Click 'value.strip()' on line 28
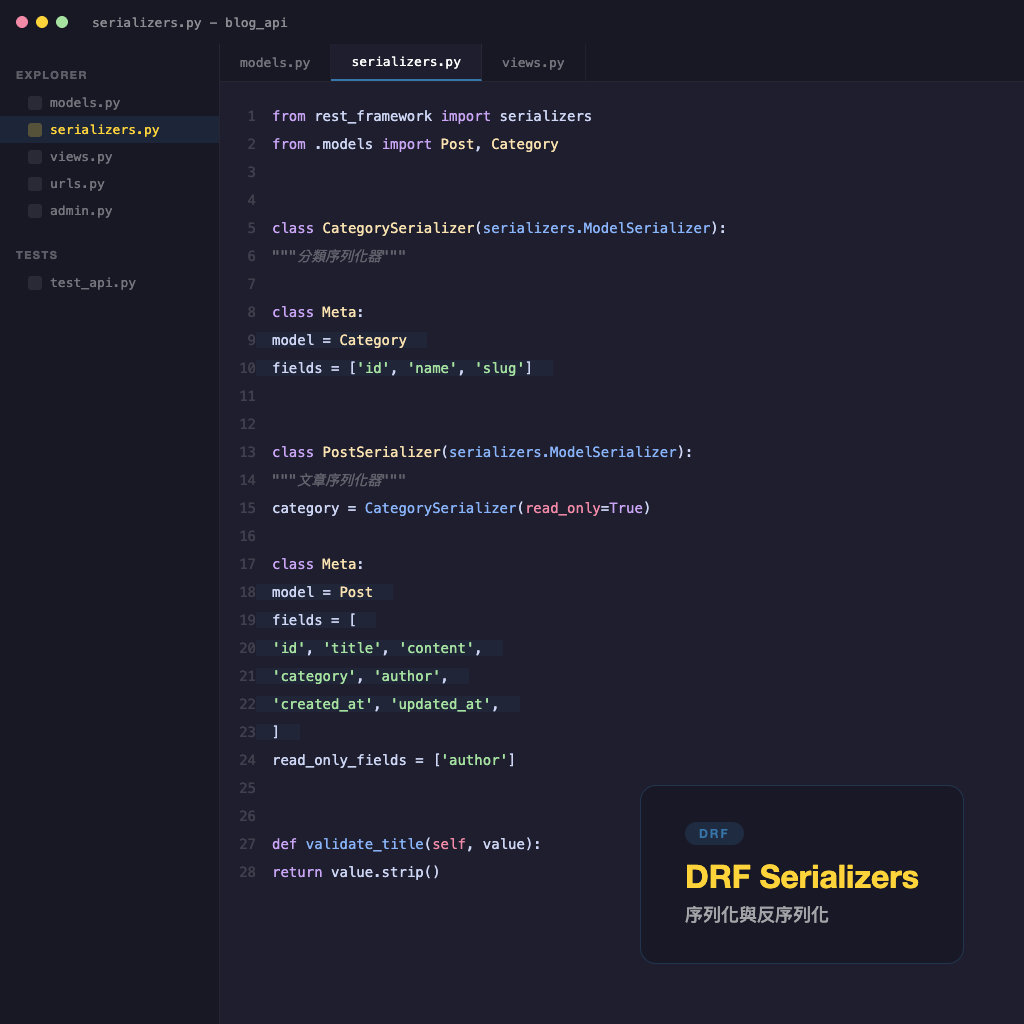Screen dimensions: 1024x1024 pyautogui.click(x=385, y=872)
